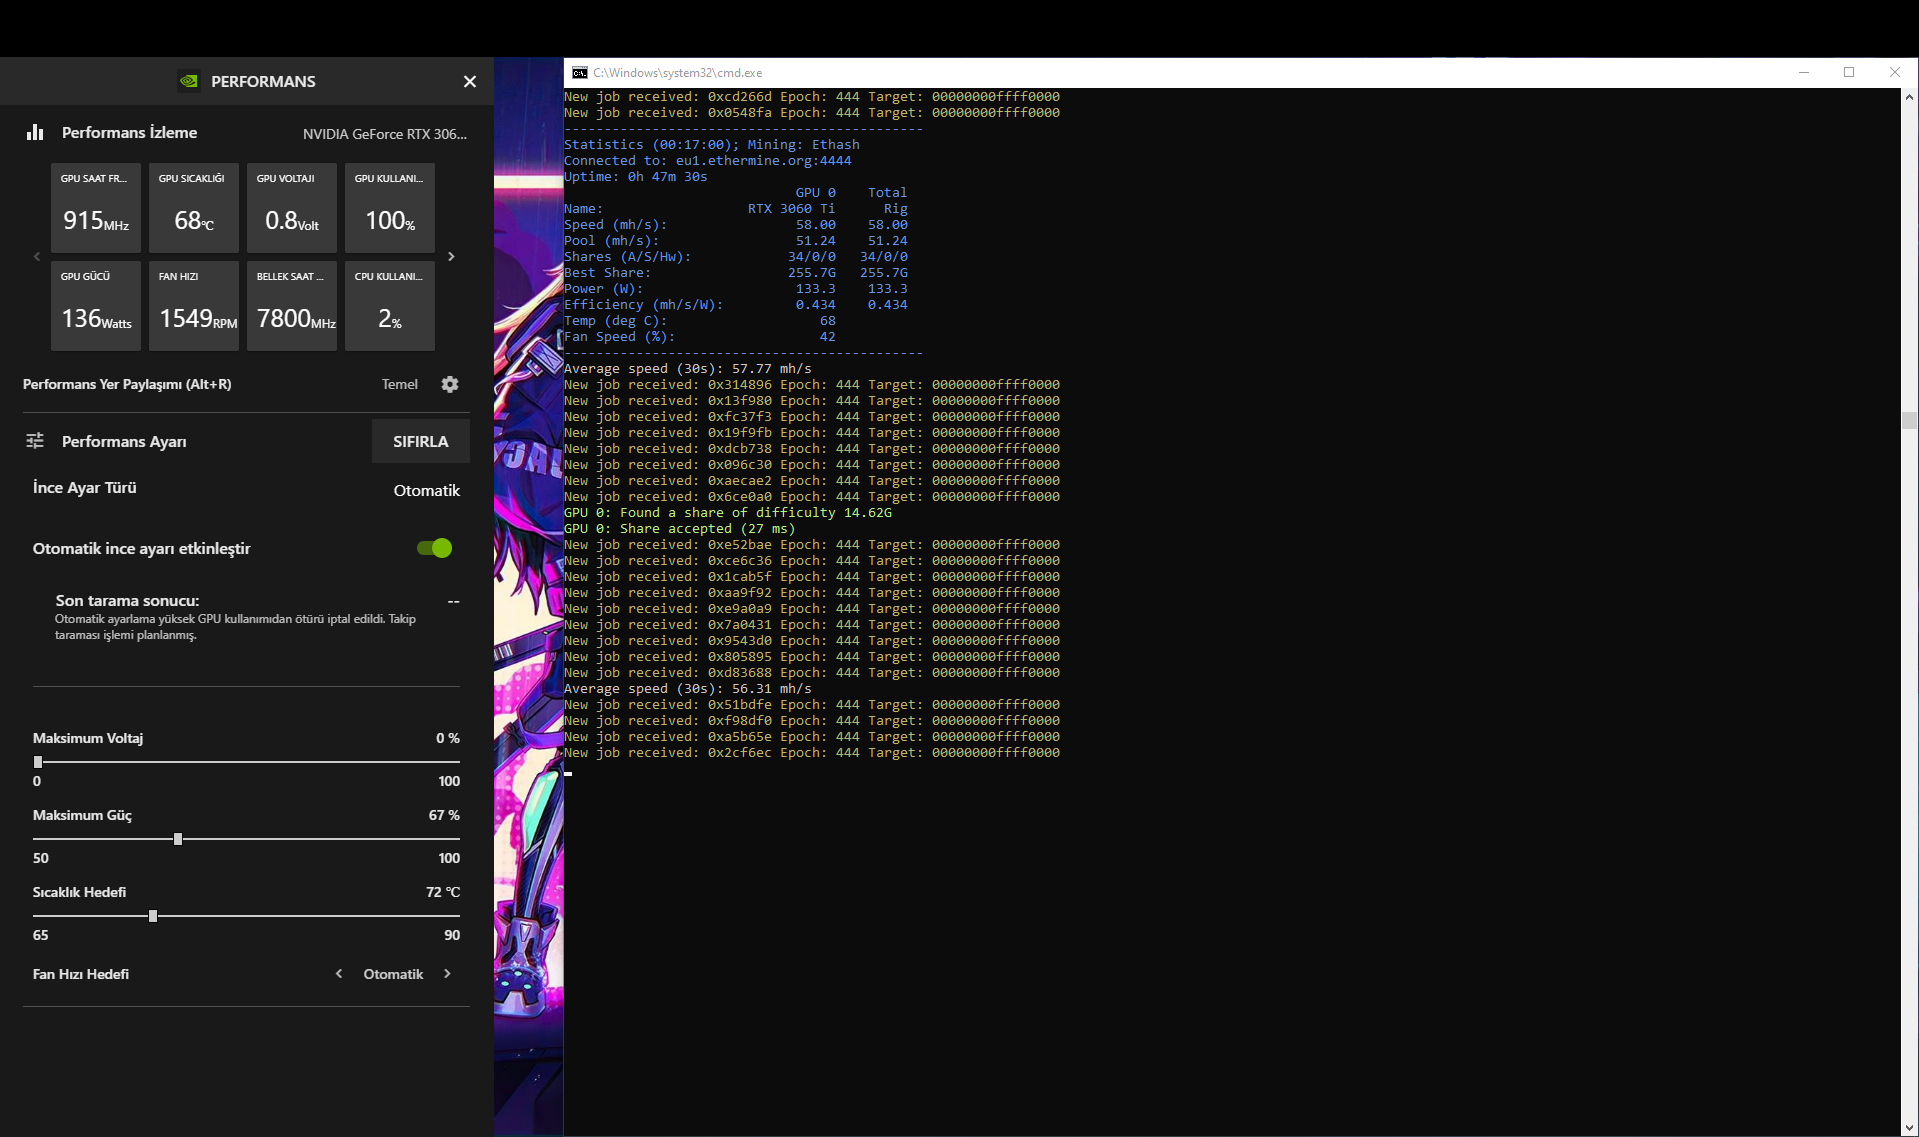1919x1137 pixels.
Task: Click the 'Best Share:' row in cmd
Action: (x=736, y=273)
